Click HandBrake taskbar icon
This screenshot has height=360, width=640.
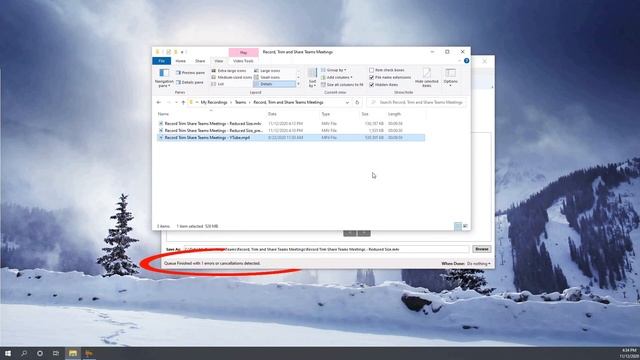[89, 353]
